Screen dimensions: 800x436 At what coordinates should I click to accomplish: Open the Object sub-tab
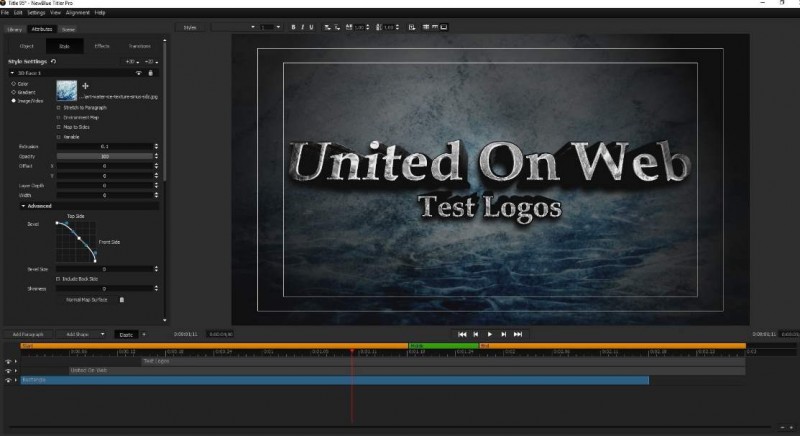pos(27,46)
